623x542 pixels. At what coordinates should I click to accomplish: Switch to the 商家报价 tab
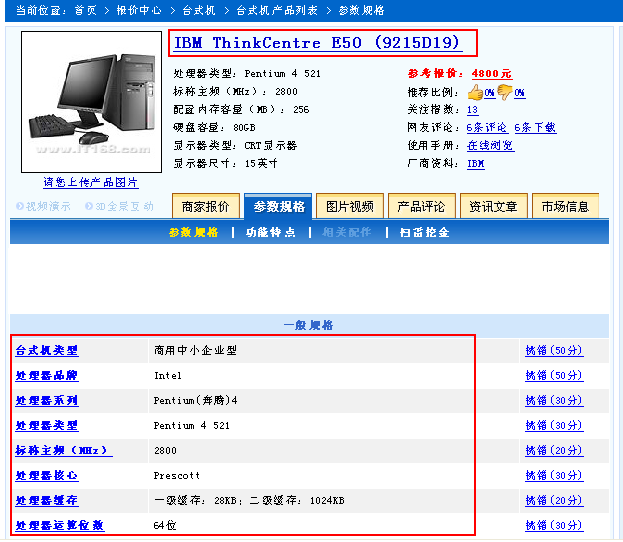point(206,207)
